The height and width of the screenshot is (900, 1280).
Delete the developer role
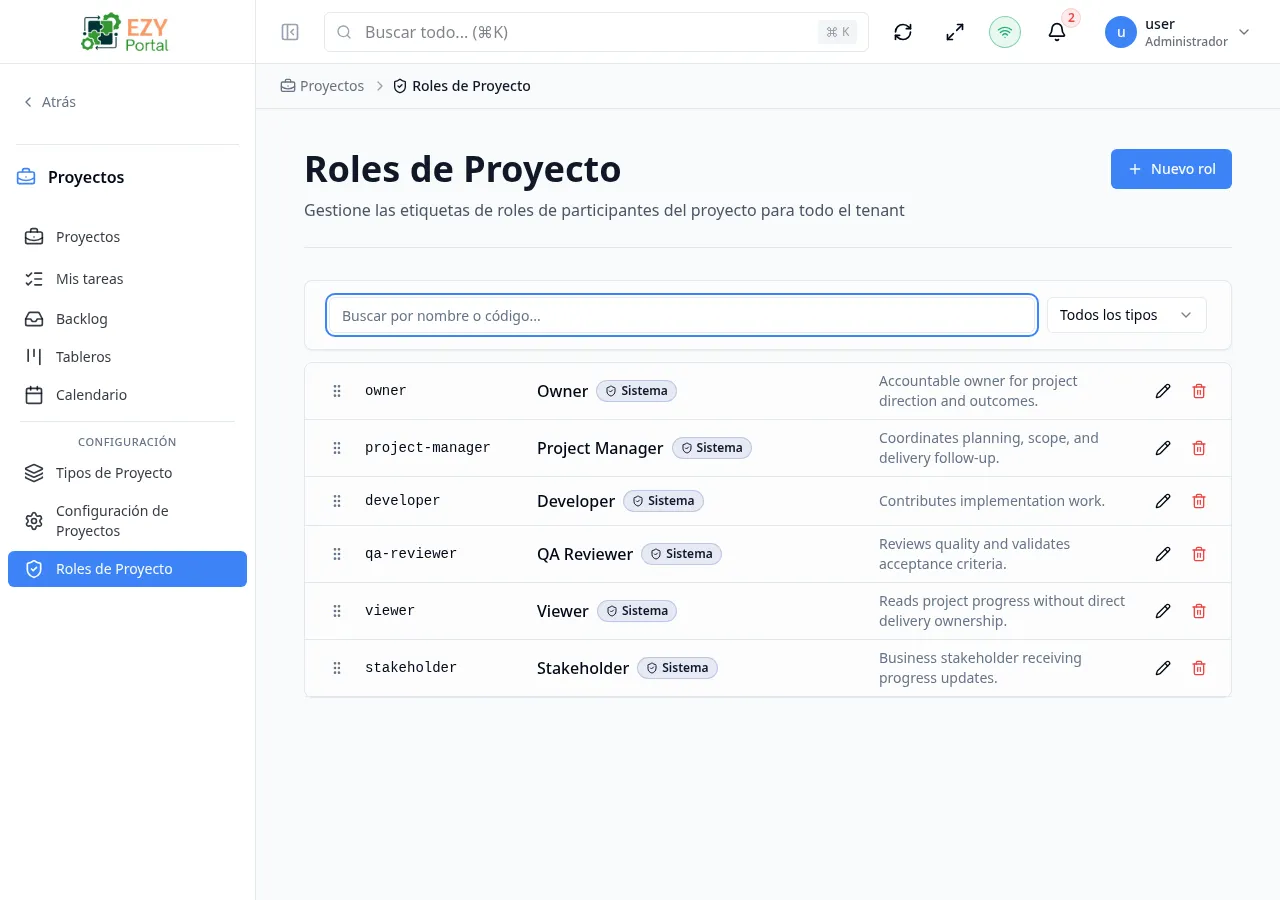(x=1199, y=501)
